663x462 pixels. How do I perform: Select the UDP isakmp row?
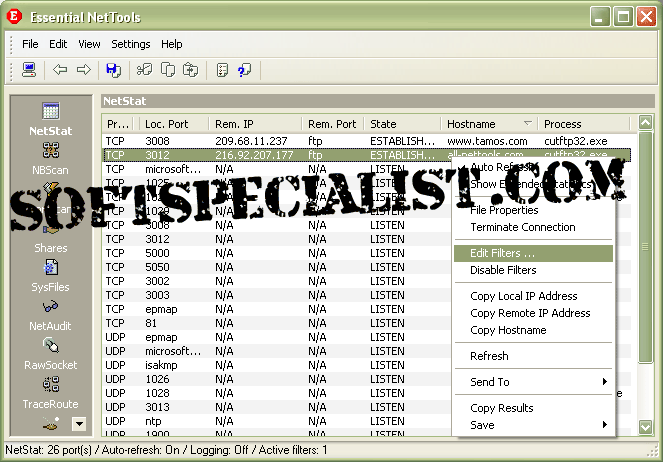click(x=277, y=365)
